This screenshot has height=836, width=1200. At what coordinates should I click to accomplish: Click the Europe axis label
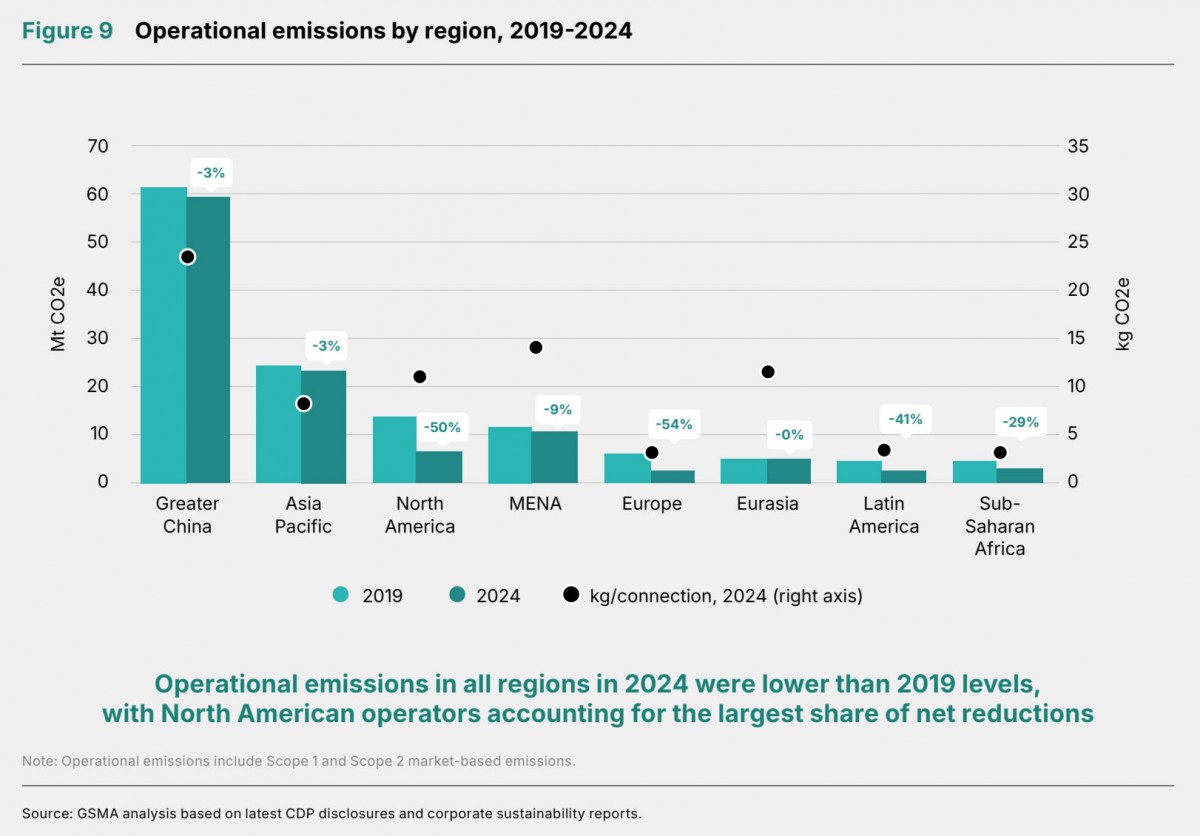652,503
